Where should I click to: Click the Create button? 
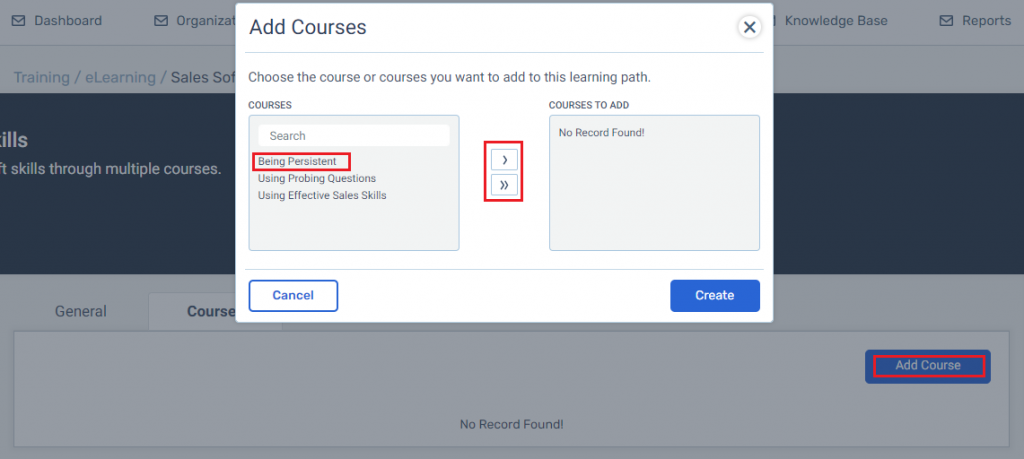pos(715,296)
